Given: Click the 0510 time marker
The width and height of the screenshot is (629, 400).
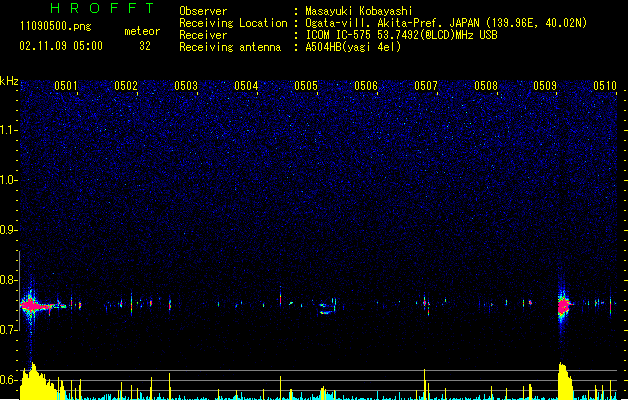Looking at the screenshot, I should 605,85.
